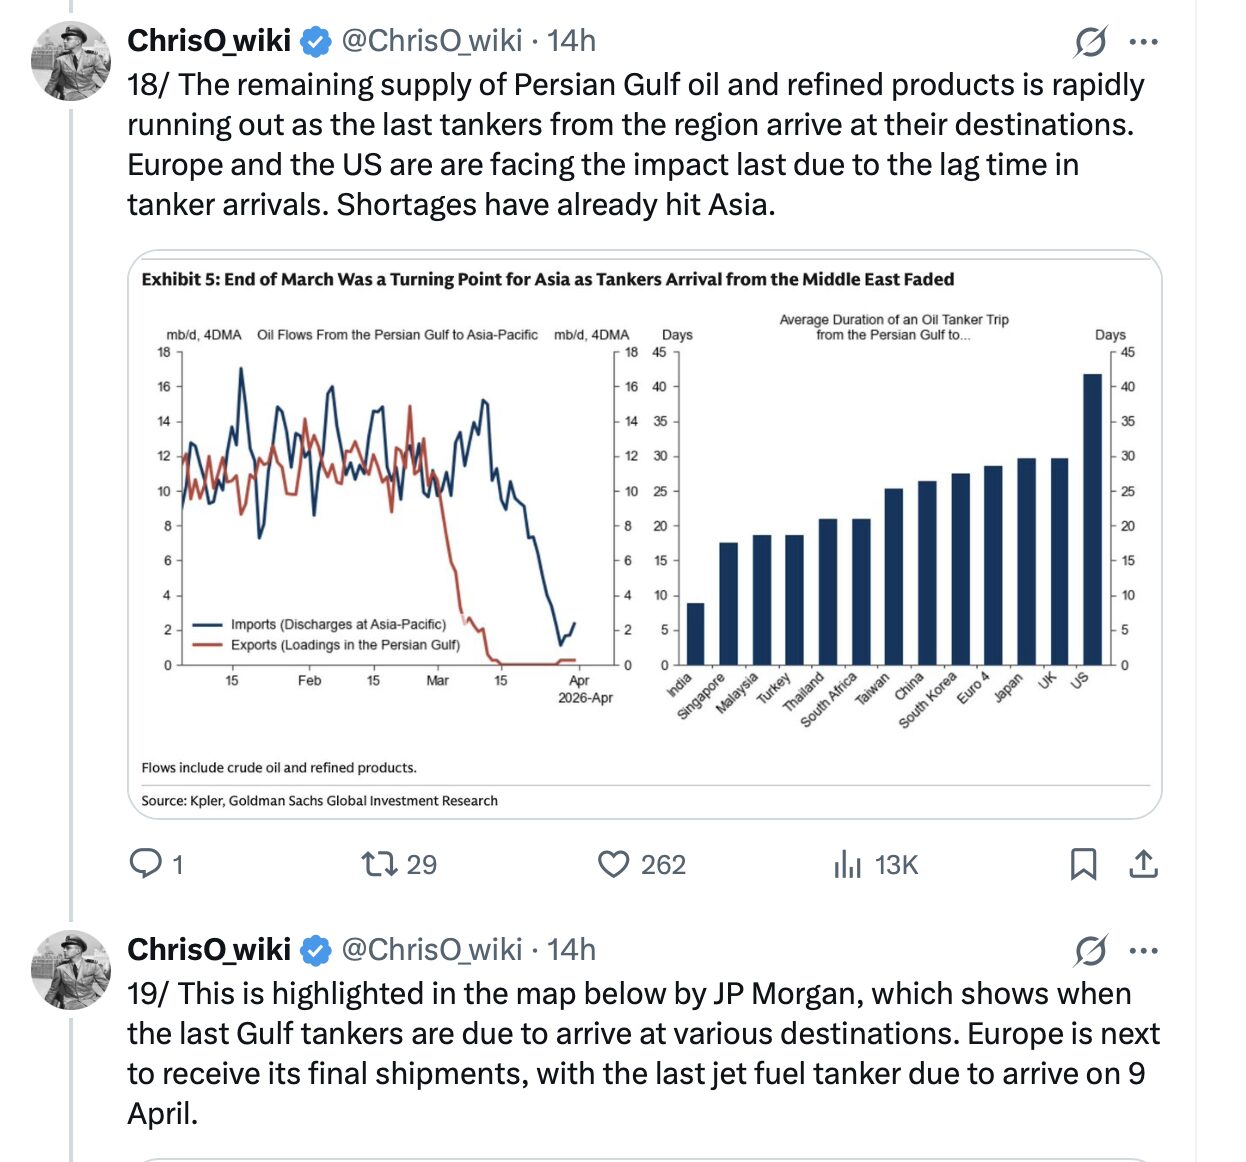Viewport: 1246px width, 1162px height.
Task: Open more options menu on tweet 18
Action: (1143, 42)
